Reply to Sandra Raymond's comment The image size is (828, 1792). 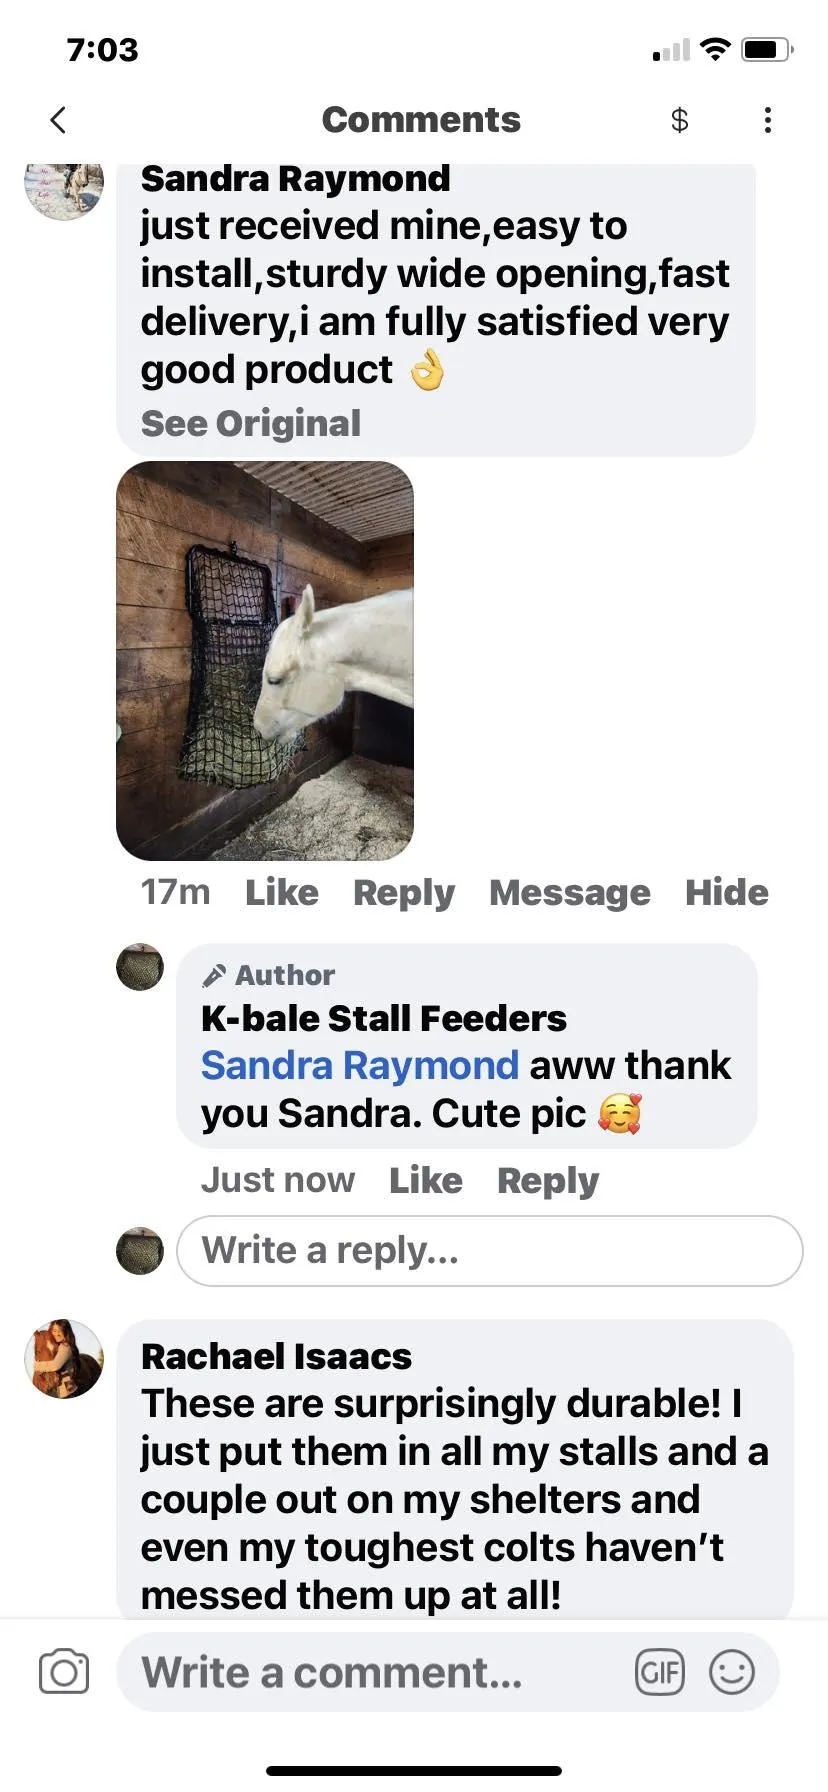click(404, 892)
